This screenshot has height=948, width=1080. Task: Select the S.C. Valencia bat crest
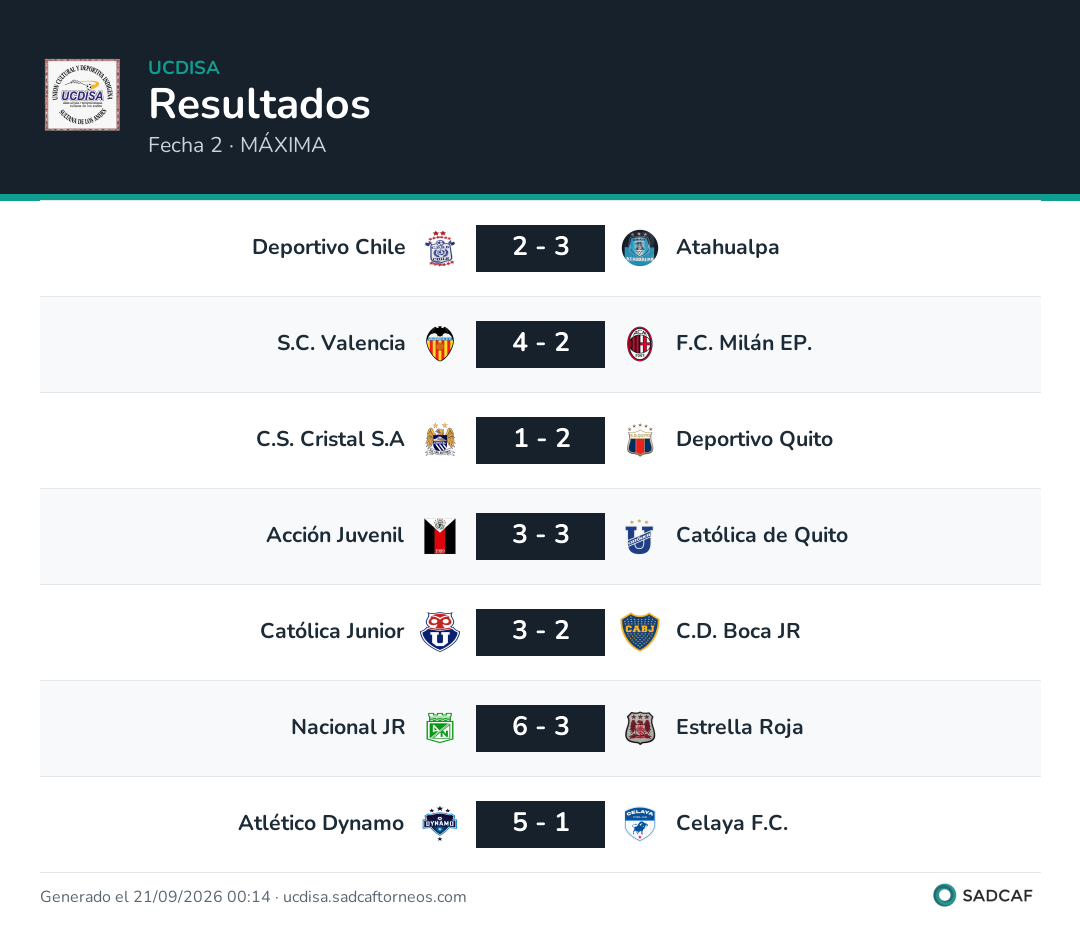439,344
